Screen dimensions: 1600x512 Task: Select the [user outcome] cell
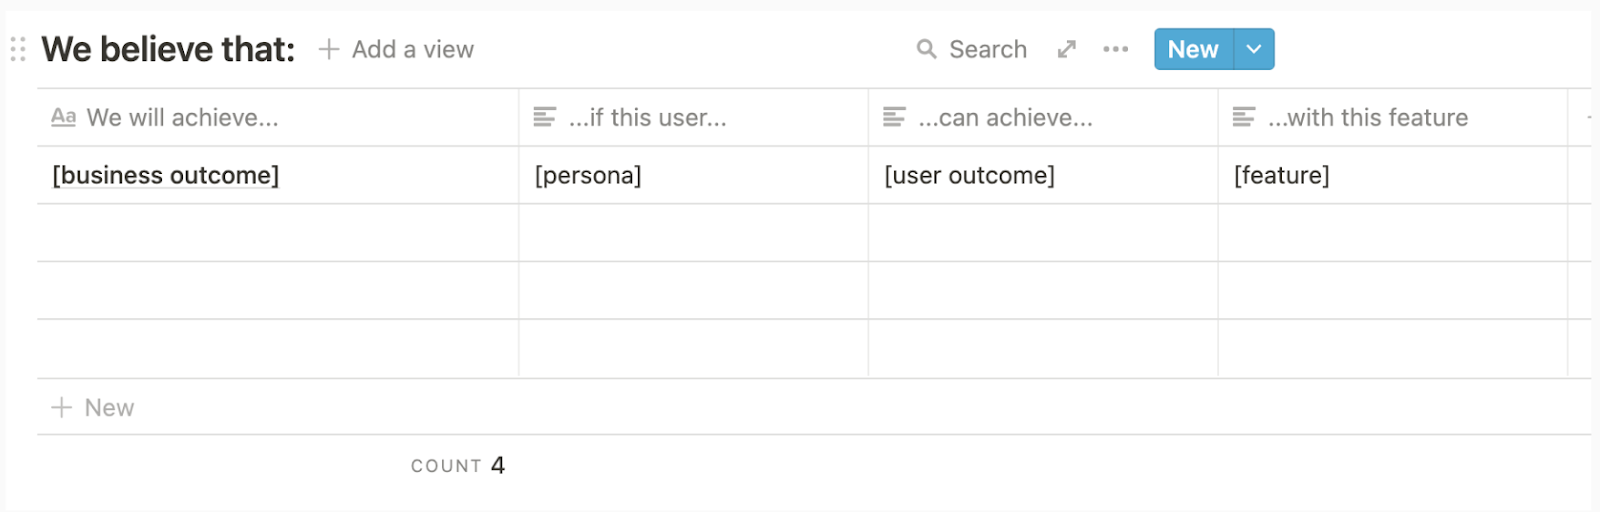point(1042,175)
